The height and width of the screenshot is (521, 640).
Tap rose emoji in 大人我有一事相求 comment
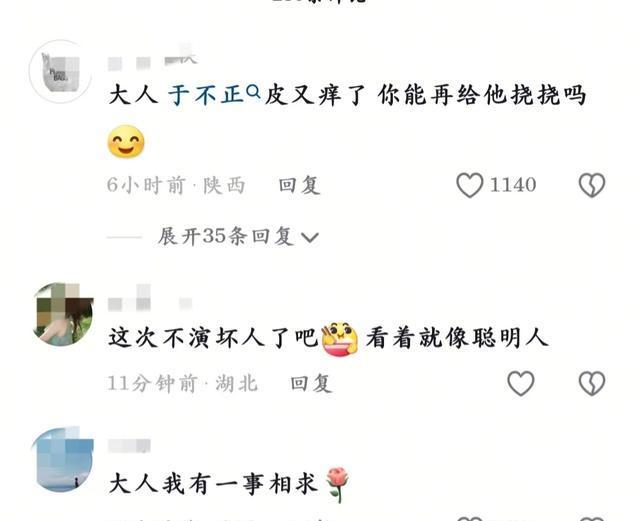point(338,484)
